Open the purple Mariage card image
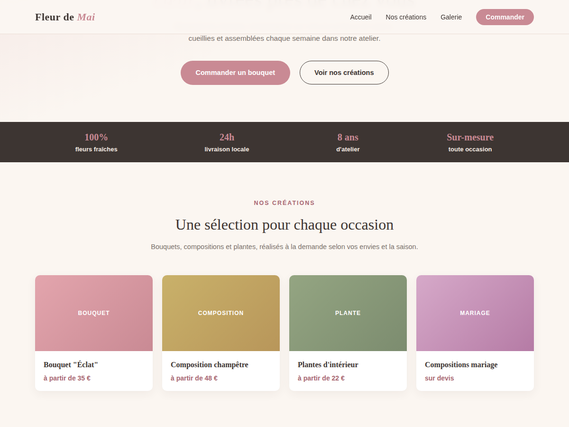The image size is (569, 427). click(475, 313)
